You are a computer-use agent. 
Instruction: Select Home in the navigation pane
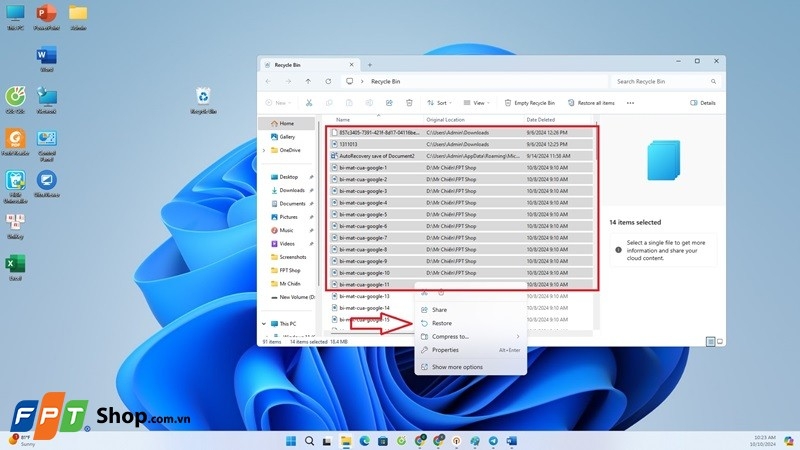click(286, 123)
